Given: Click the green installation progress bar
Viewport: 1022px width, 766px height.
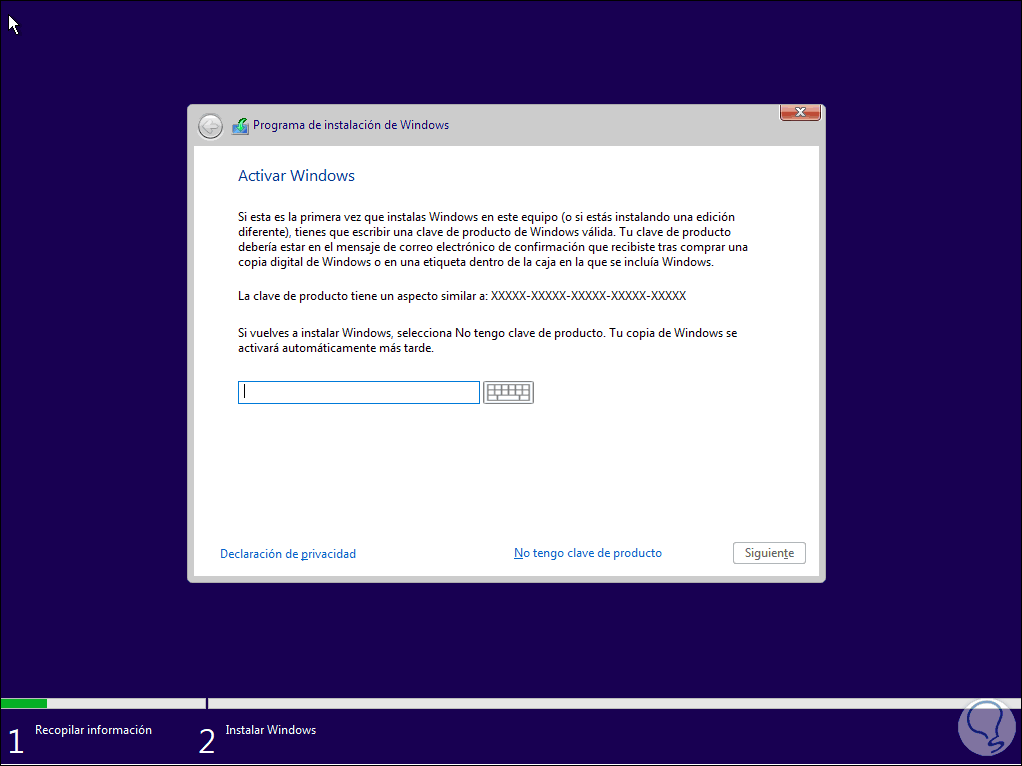Looking at the screenshot, I should coord(24,703).
